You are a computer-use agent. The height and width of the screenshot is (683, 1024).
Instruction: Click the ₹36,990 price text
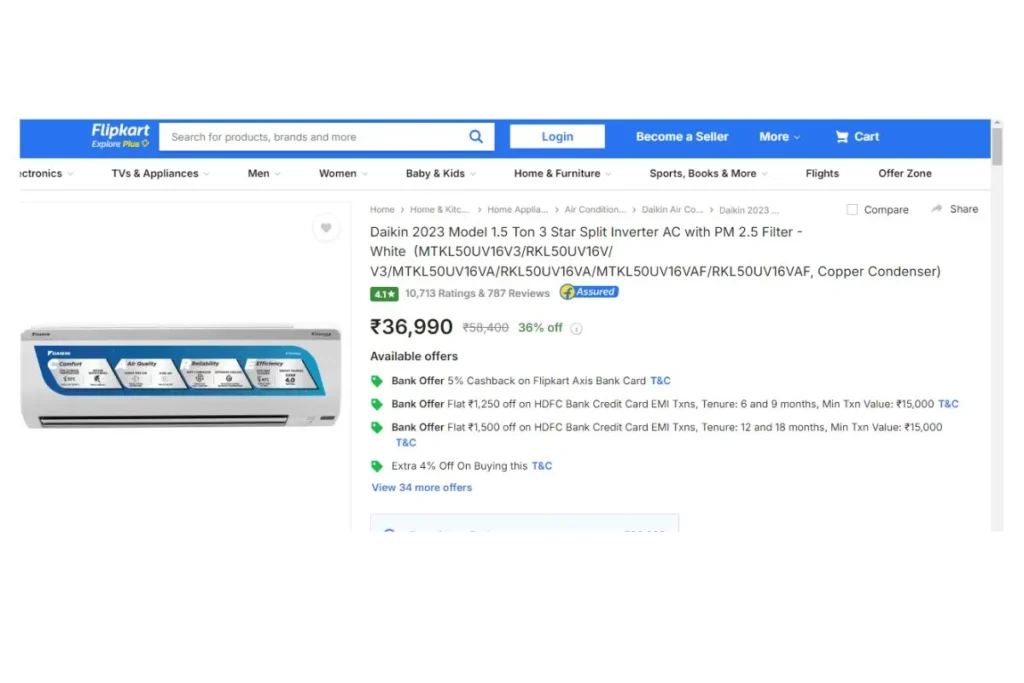(411, 326)
